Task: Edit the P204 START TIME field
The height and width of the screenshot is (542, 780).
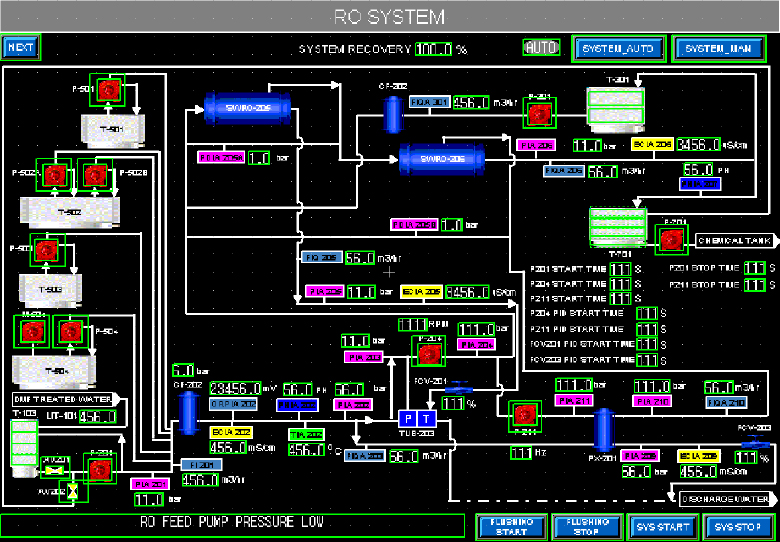Action: pos(620,284)
